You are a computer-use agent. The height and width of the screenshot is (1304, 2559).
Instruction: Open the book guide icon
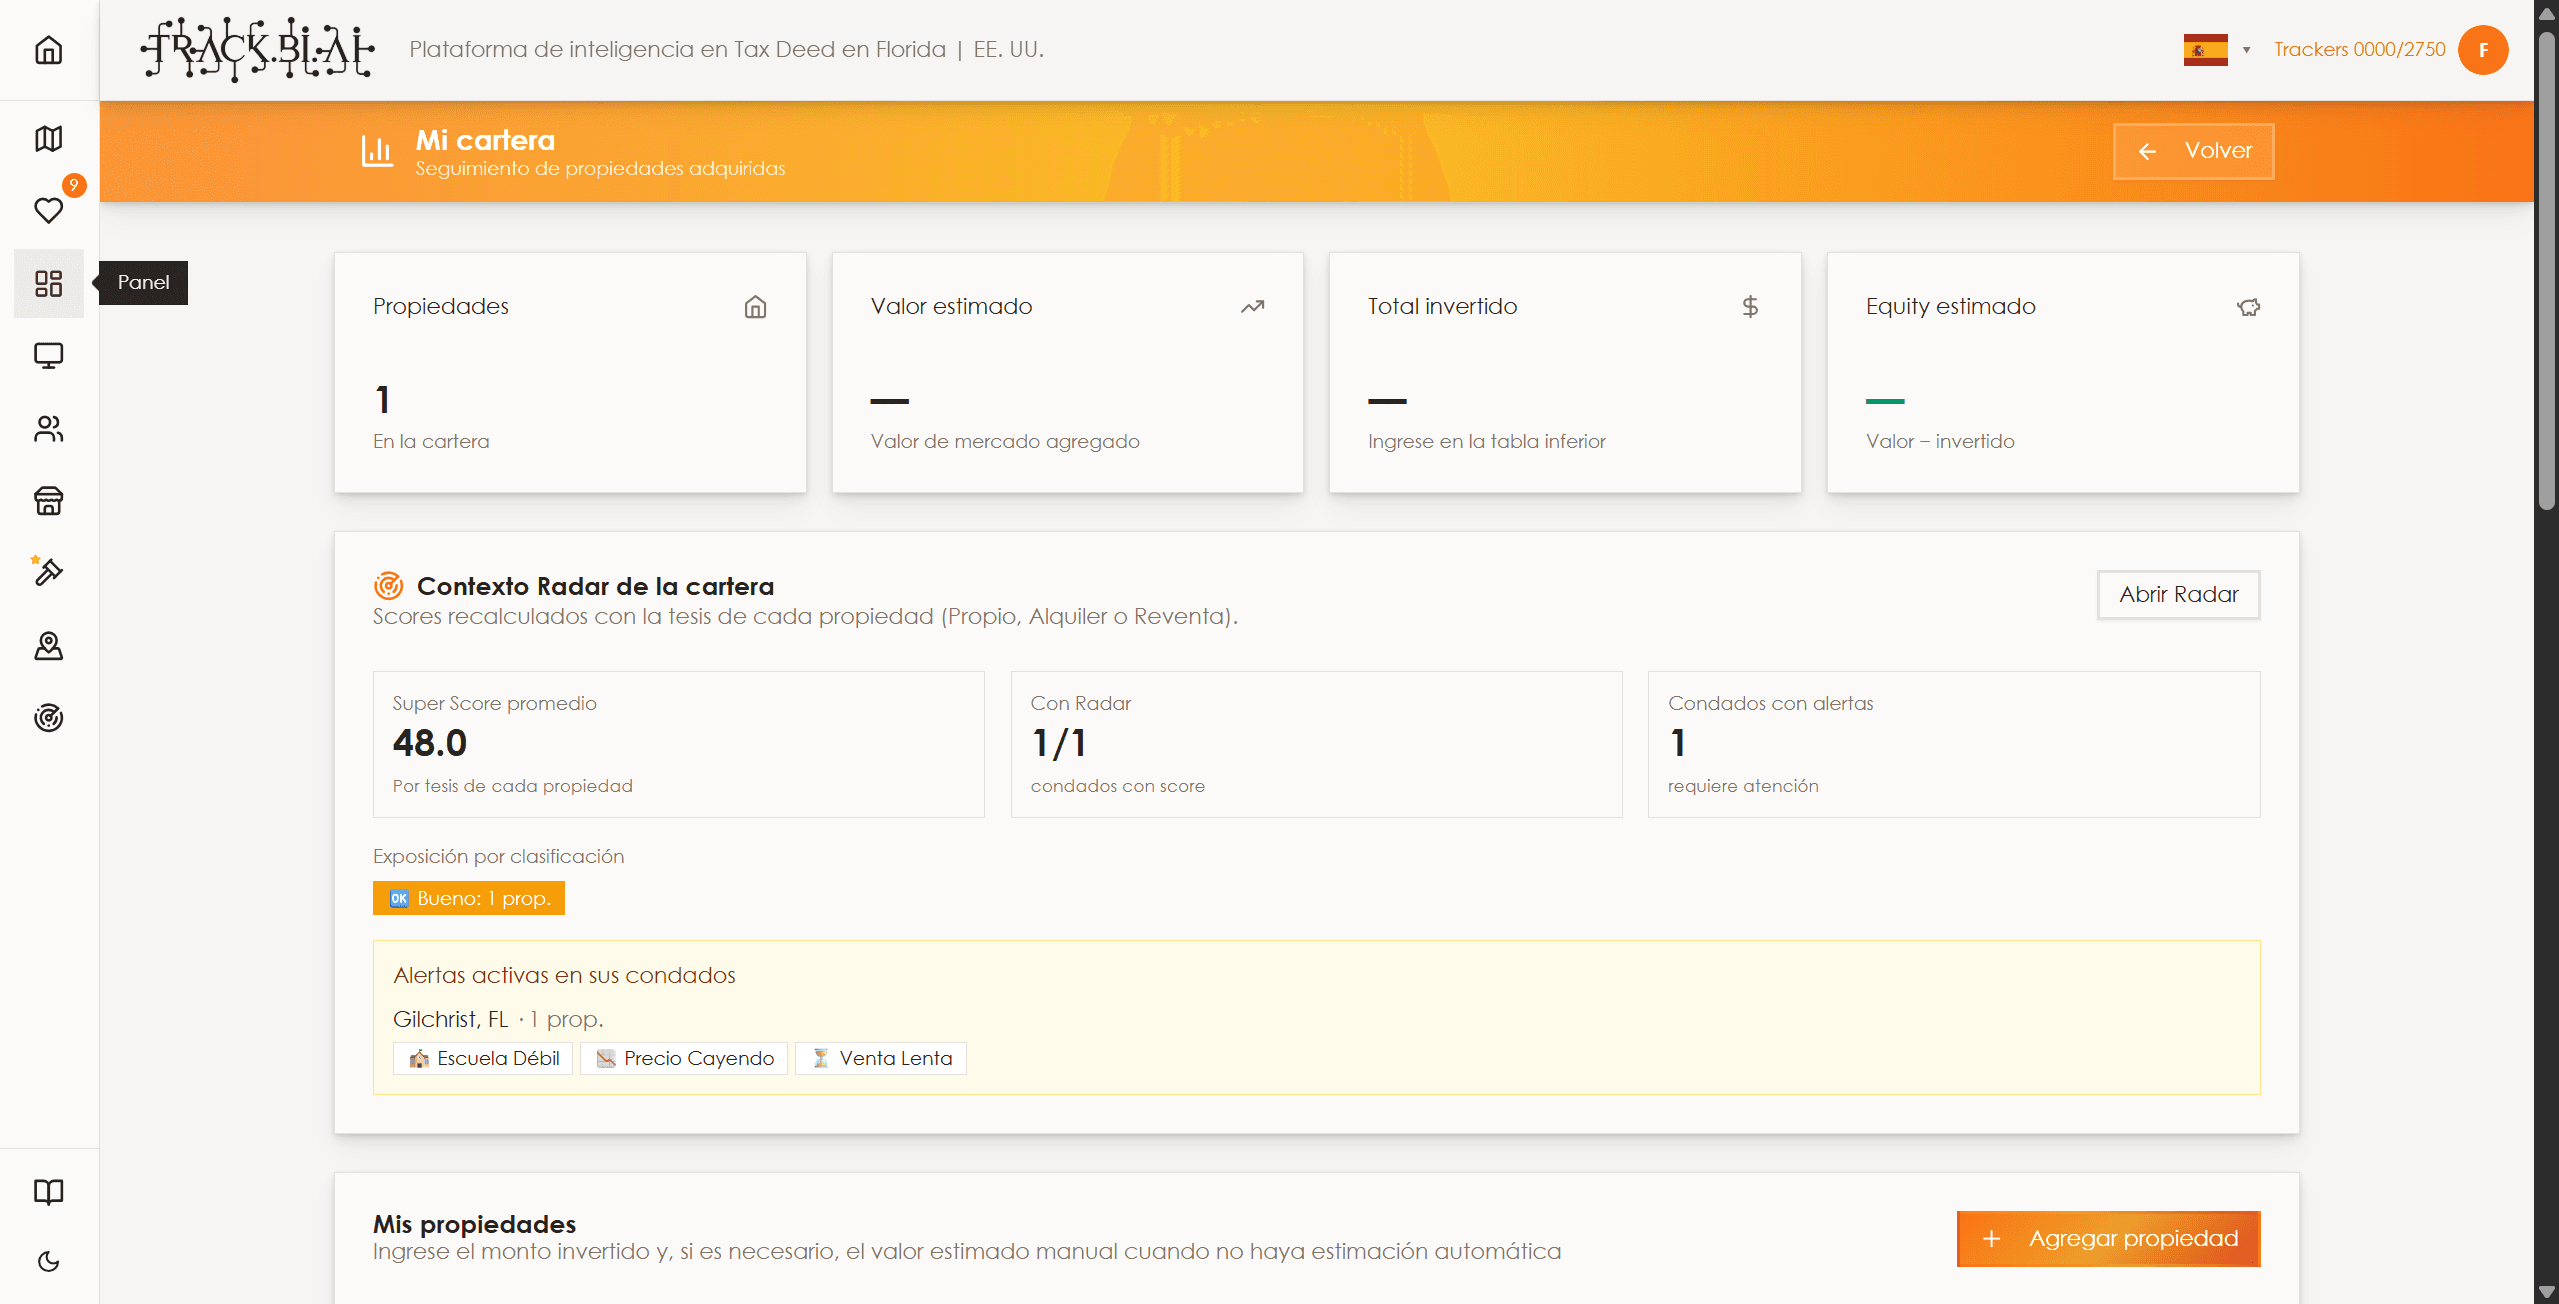click(x=48, y=1191)
